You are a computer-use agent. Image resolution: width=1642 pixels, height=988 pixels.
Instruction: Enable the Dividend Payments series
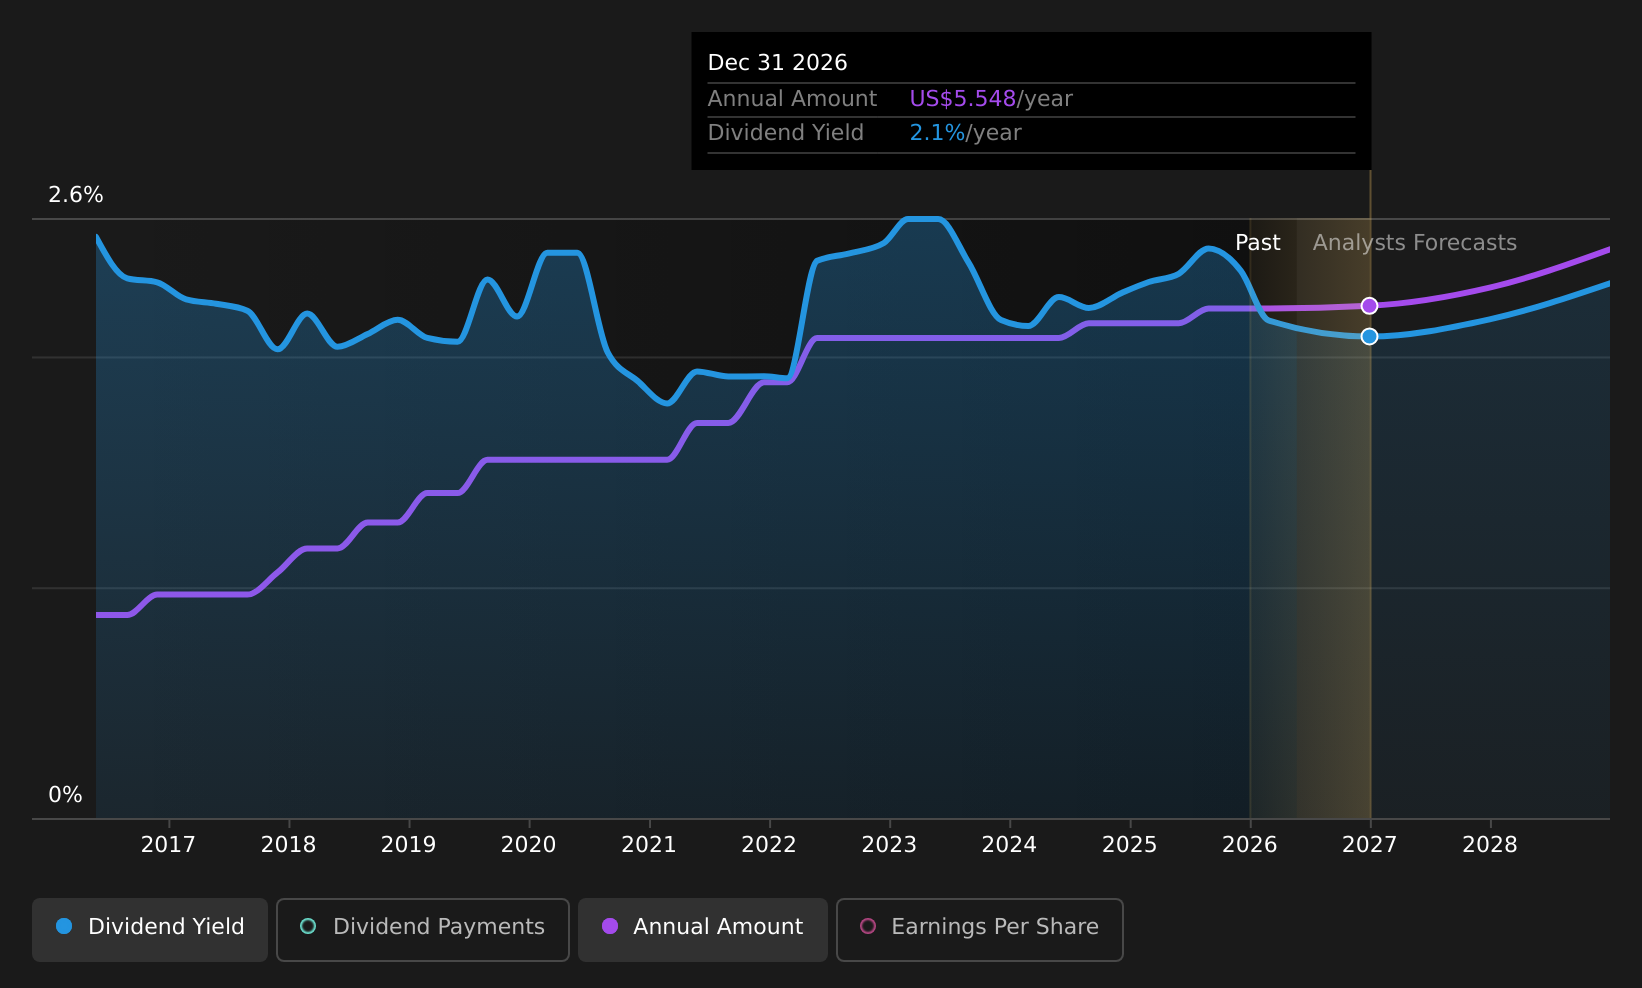pyautogui.click(x=423, y=929)
